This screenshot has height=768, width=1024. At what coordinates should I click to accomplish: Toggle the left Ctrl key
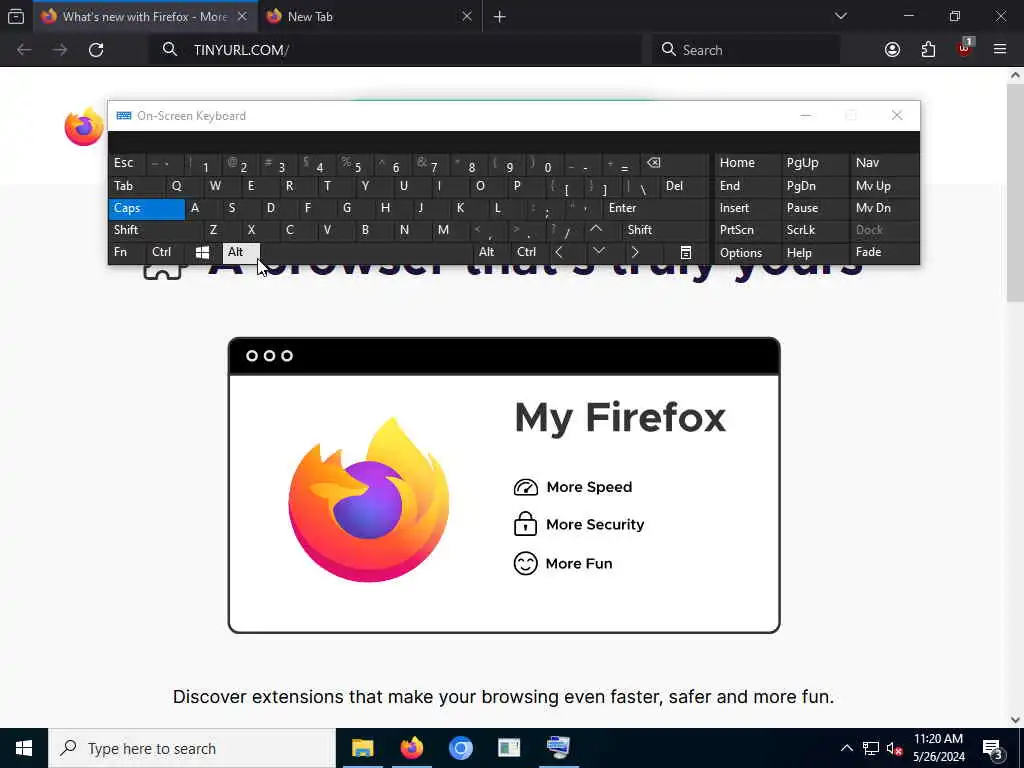pyautogui.click(x=165, y=253)
